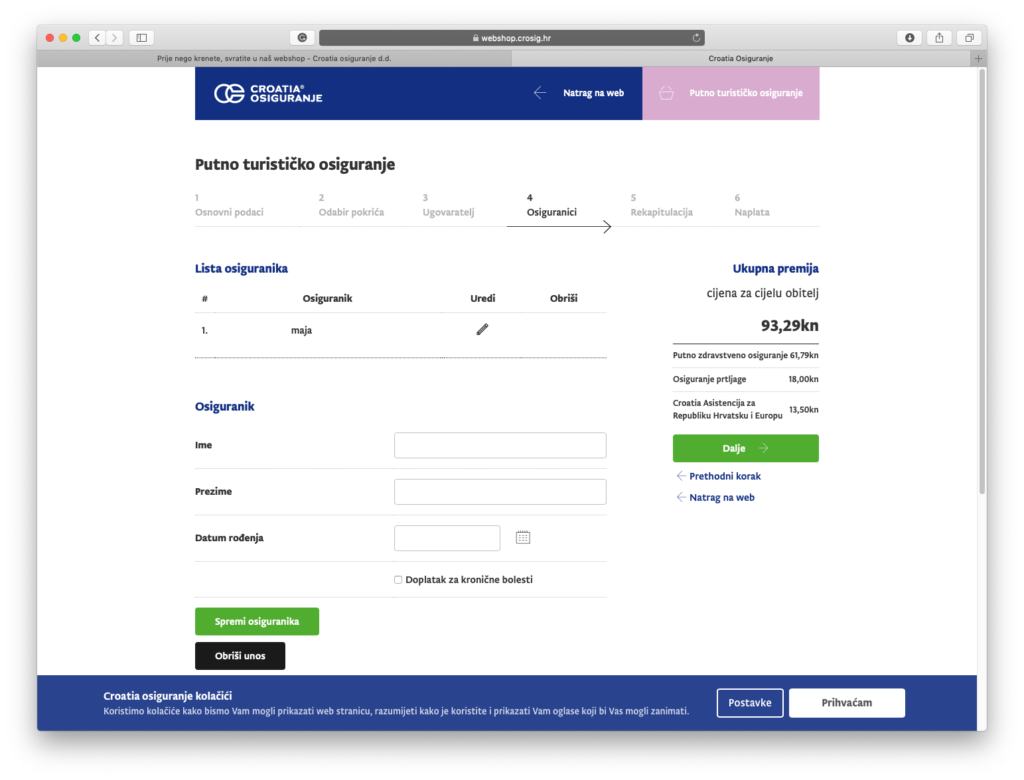This screenshot has width=1024, height=780.
Task: Click the Safari share icon
Action: pos(939,38)
